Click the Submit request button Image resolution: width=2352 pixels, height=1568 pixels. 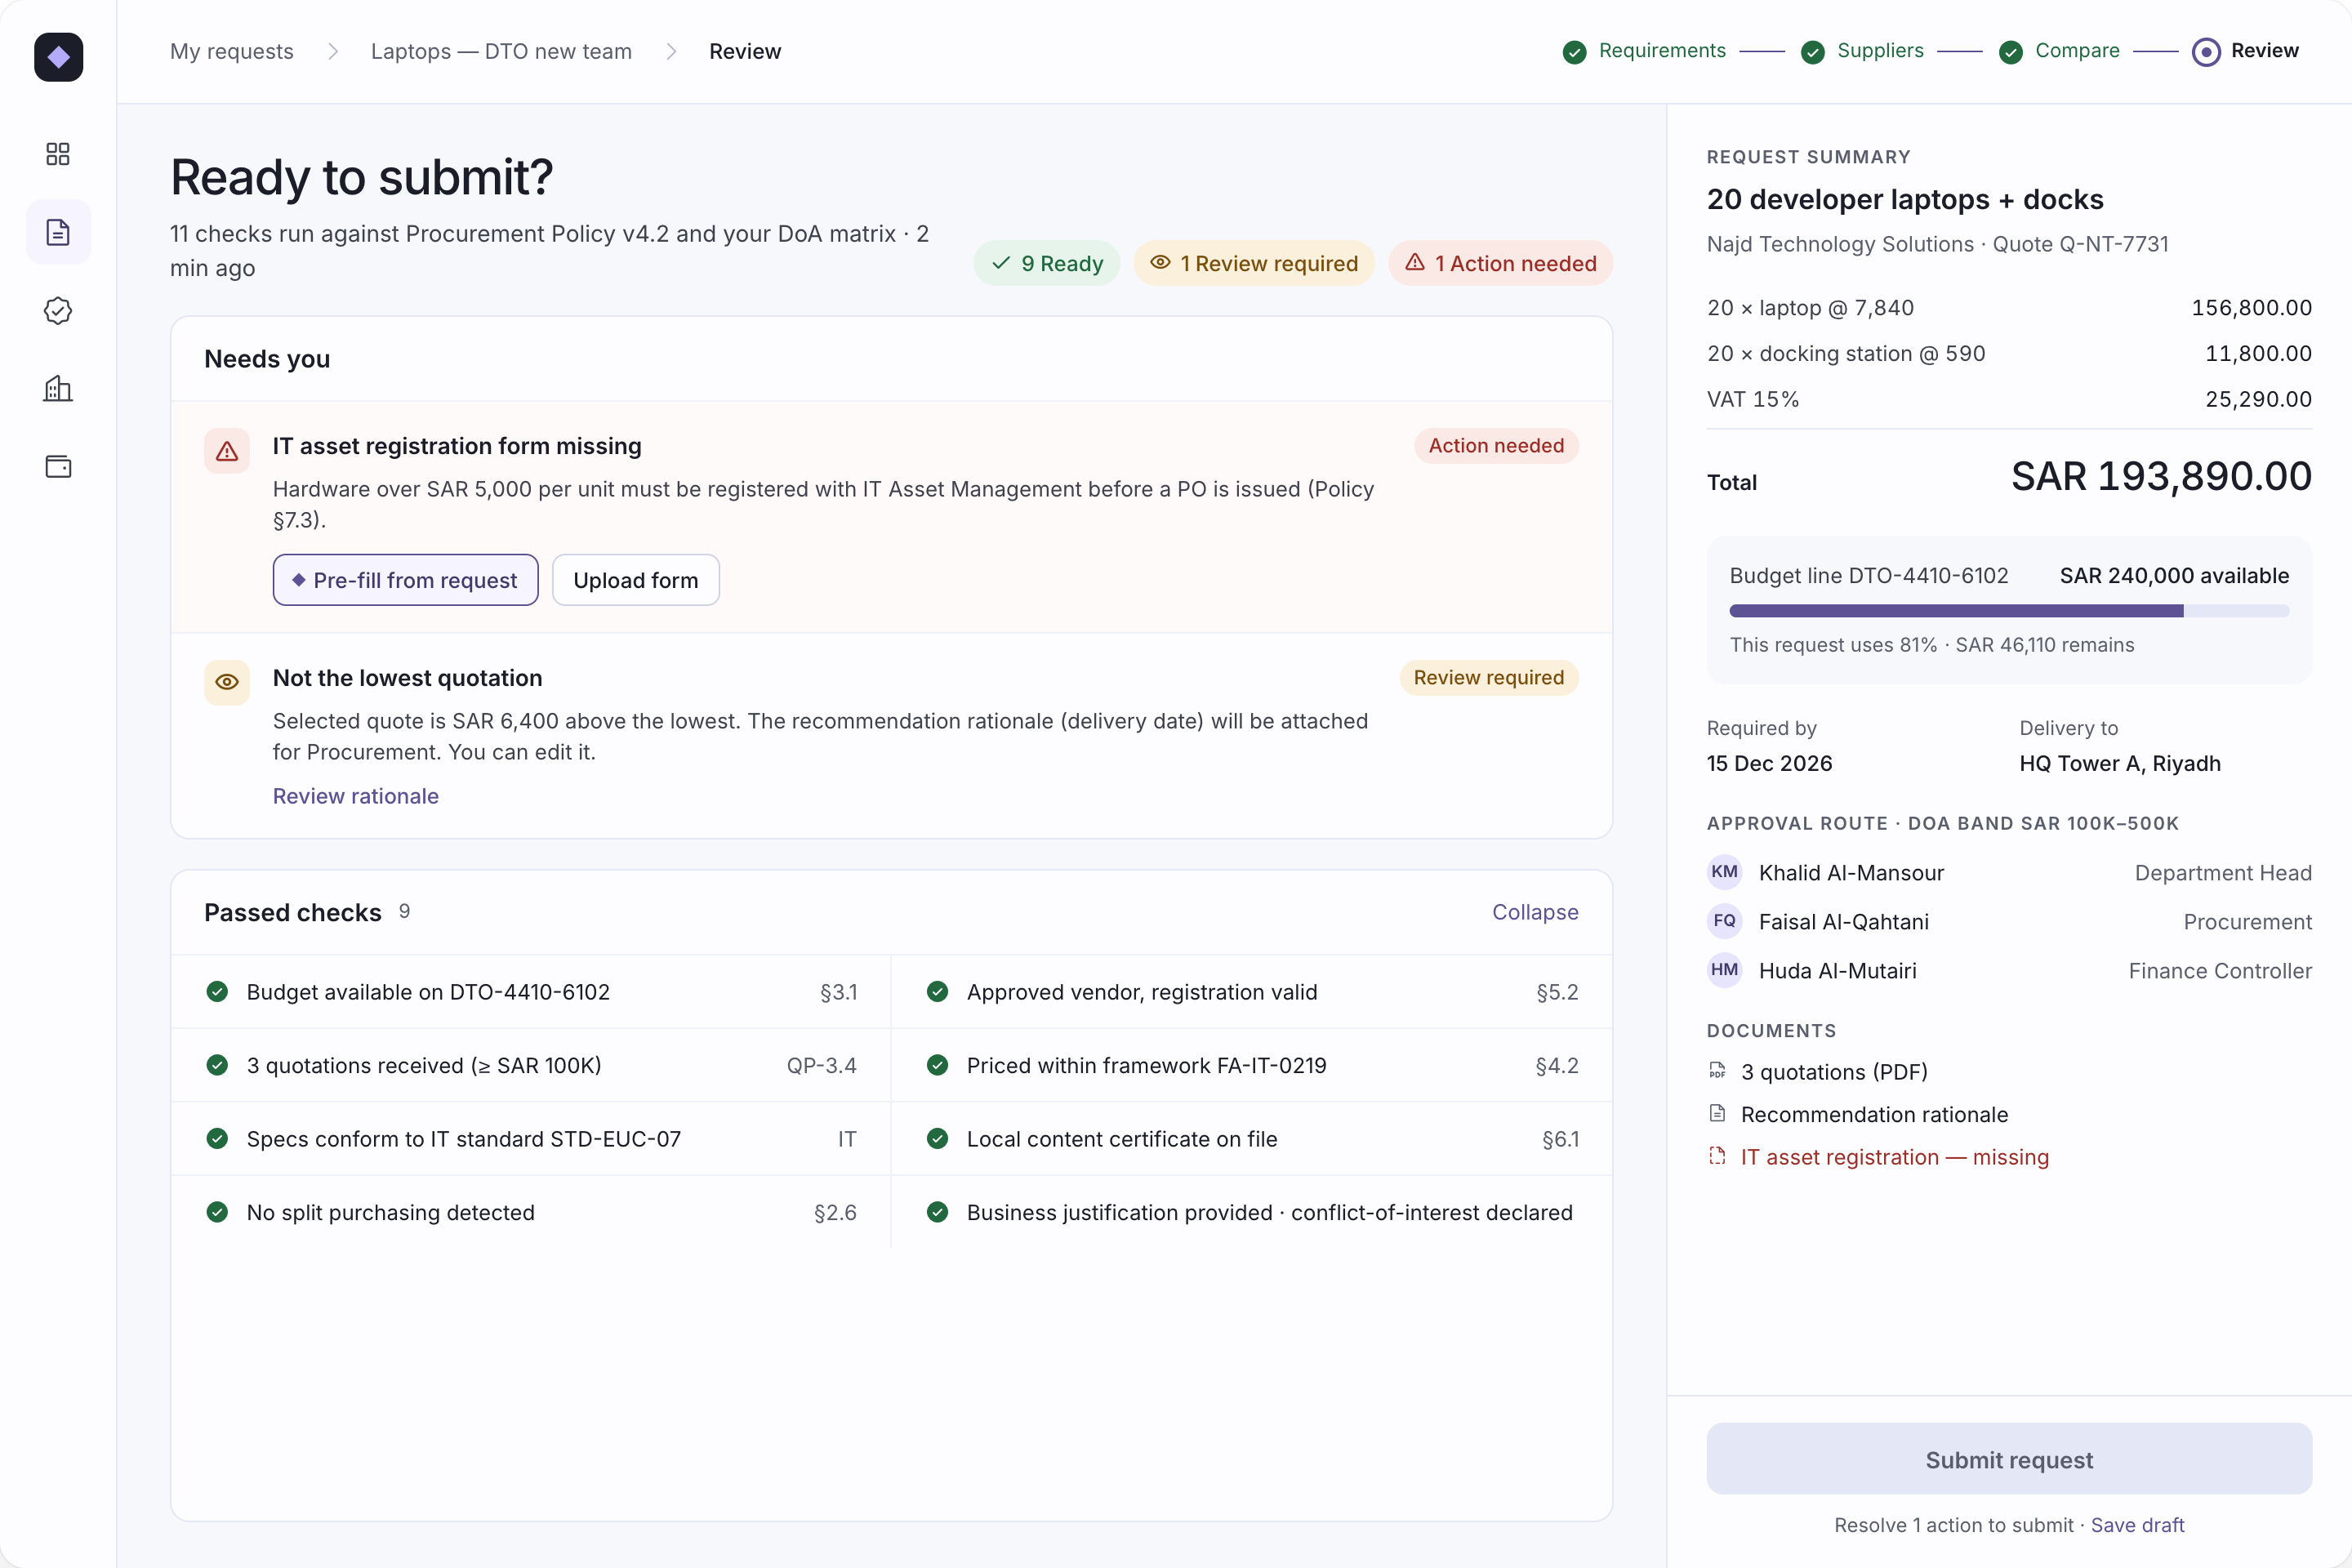click(2009, 1459)
